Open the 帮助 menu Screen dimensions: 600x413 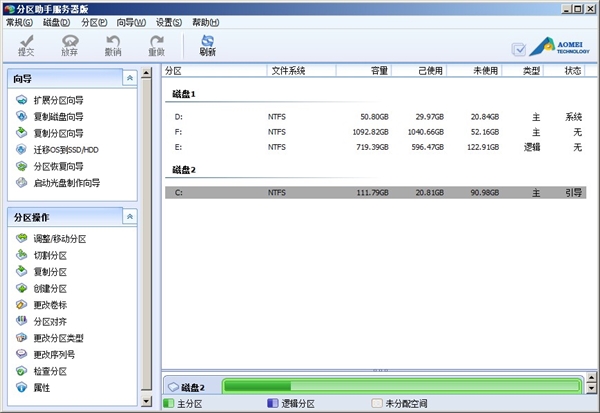(x=205, y=21)
